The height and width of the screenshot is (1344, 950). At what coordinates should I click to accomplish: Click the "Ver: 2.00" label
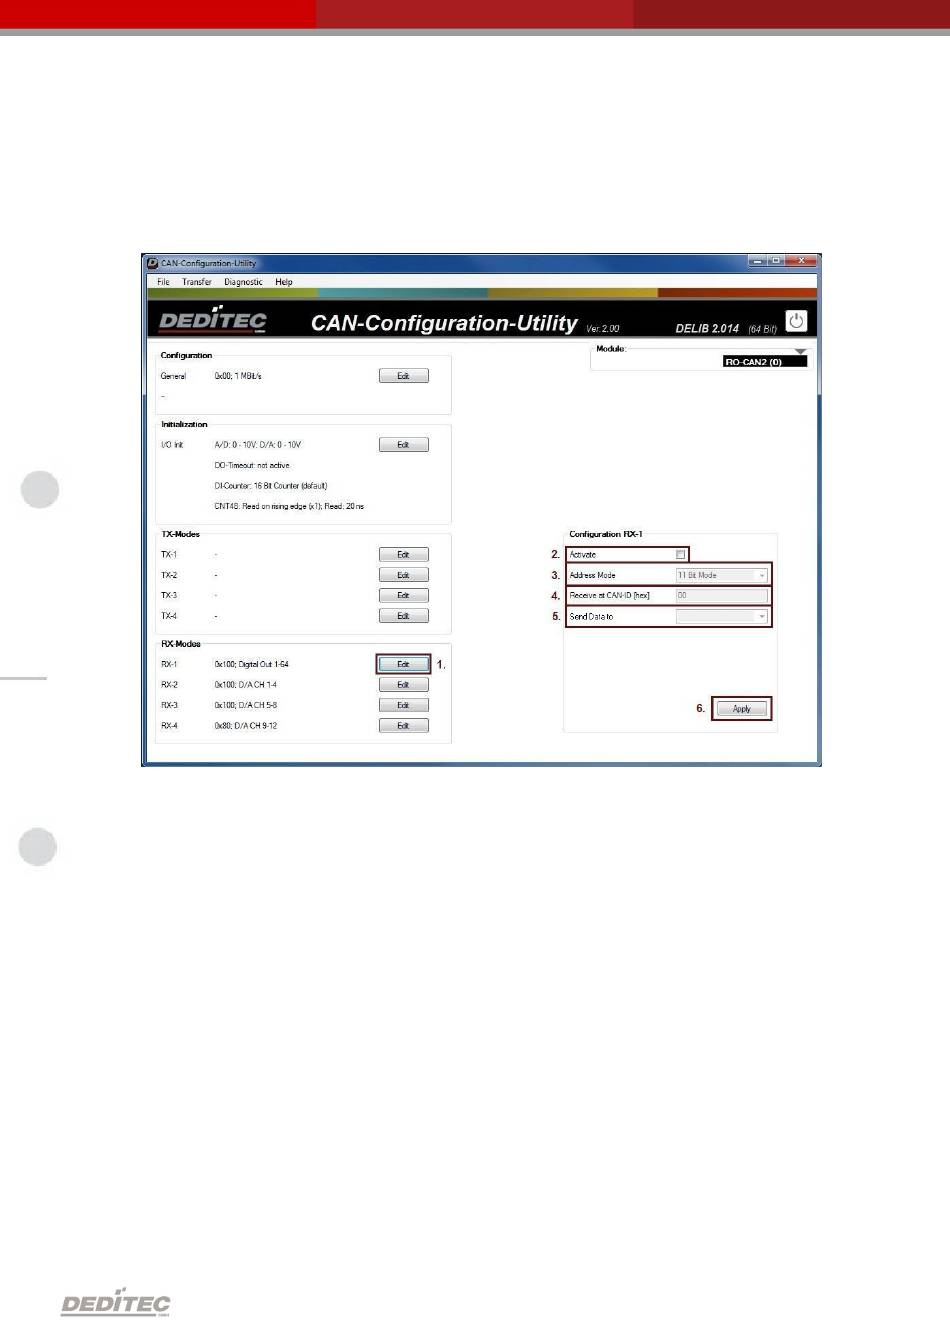603,329
